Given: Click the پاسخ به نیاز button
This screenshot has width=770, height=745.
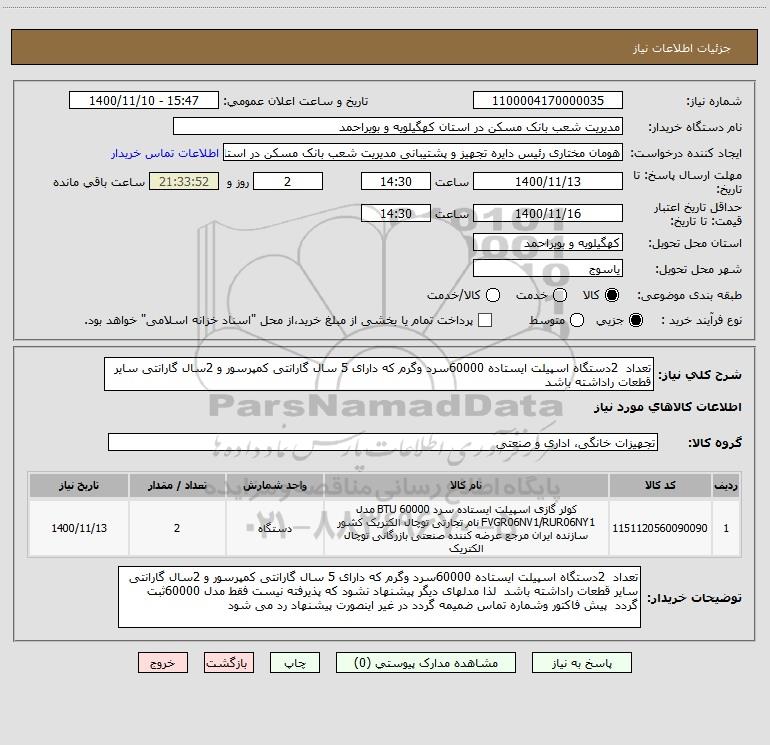Looking at the screenshot, I should pyautogui.click(x=582, y=663).
